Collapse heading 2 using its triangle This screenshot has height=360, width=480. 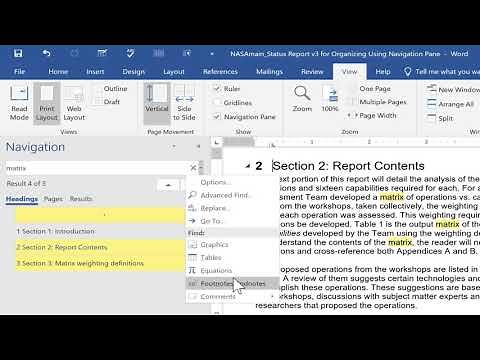coord(247,166)
